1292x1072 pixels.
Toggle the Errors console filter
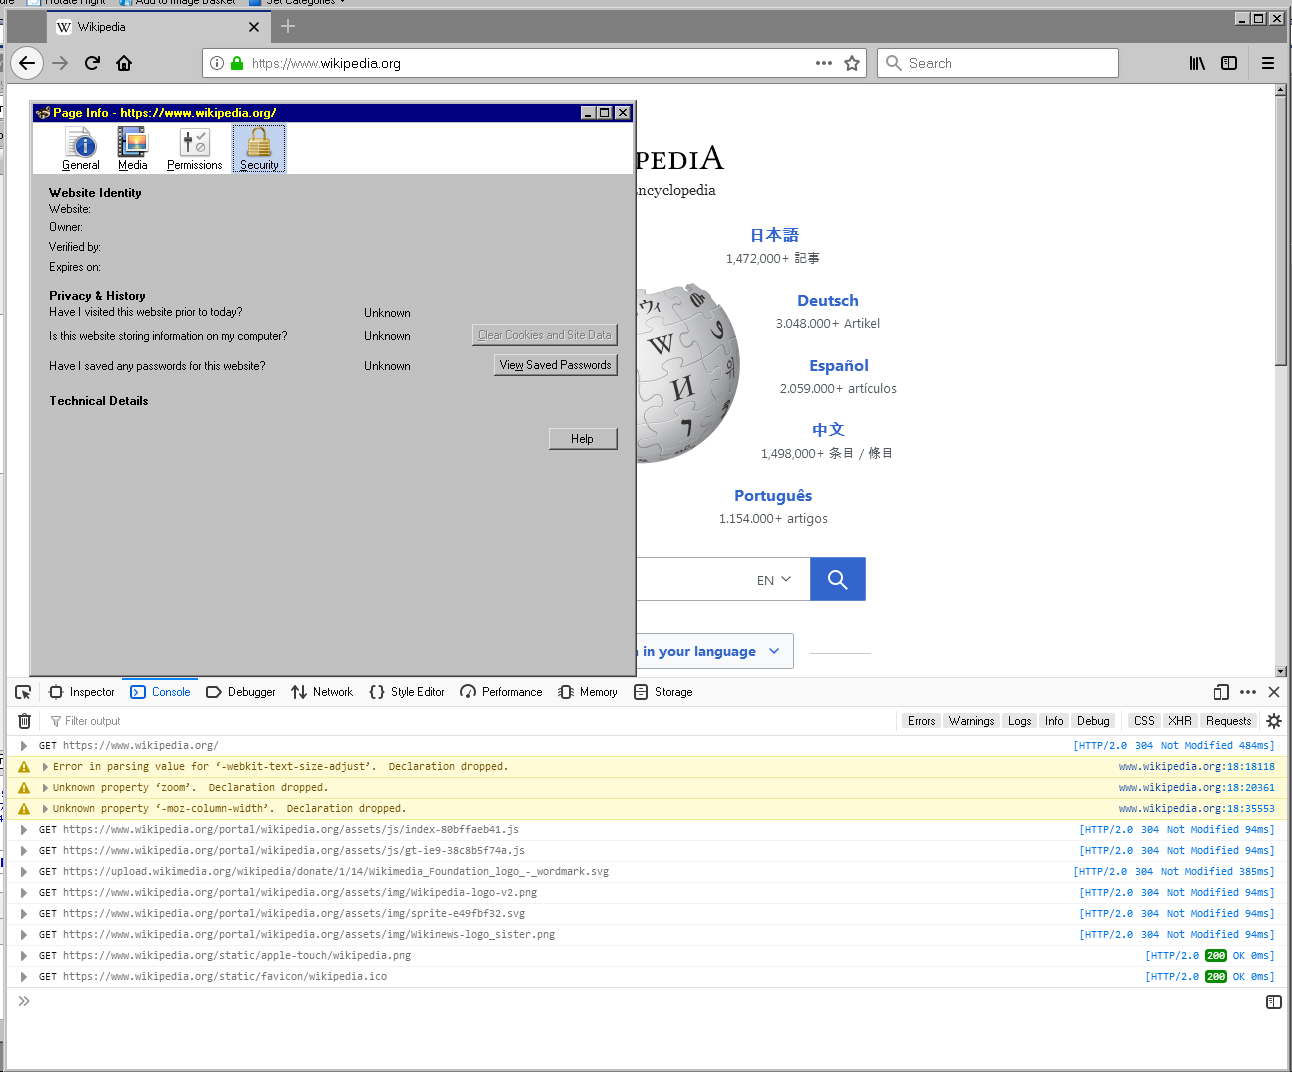pyautogui.click(x=921, y=721)
